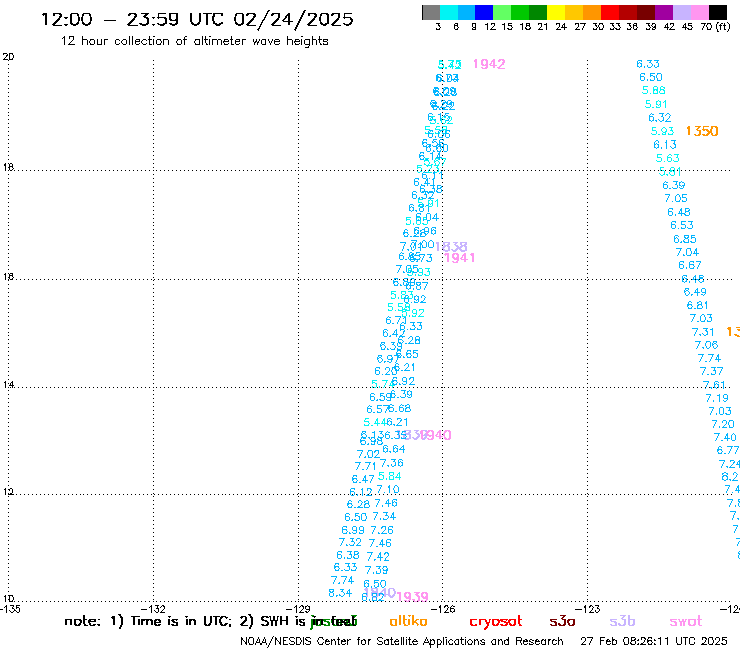Select the 's3a' satellite label
740x650 pixels.
click(562, 621)
